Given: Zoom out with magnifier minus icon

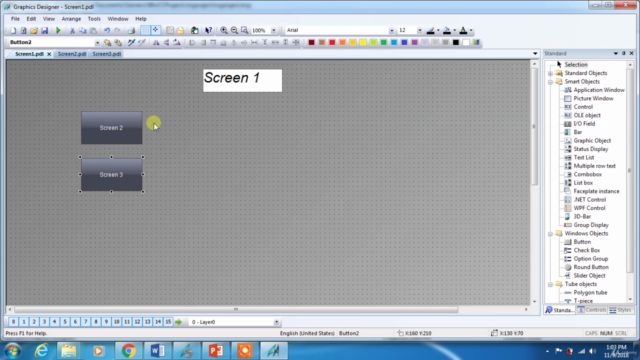Looking at the screenshot, I should [234, 30].
